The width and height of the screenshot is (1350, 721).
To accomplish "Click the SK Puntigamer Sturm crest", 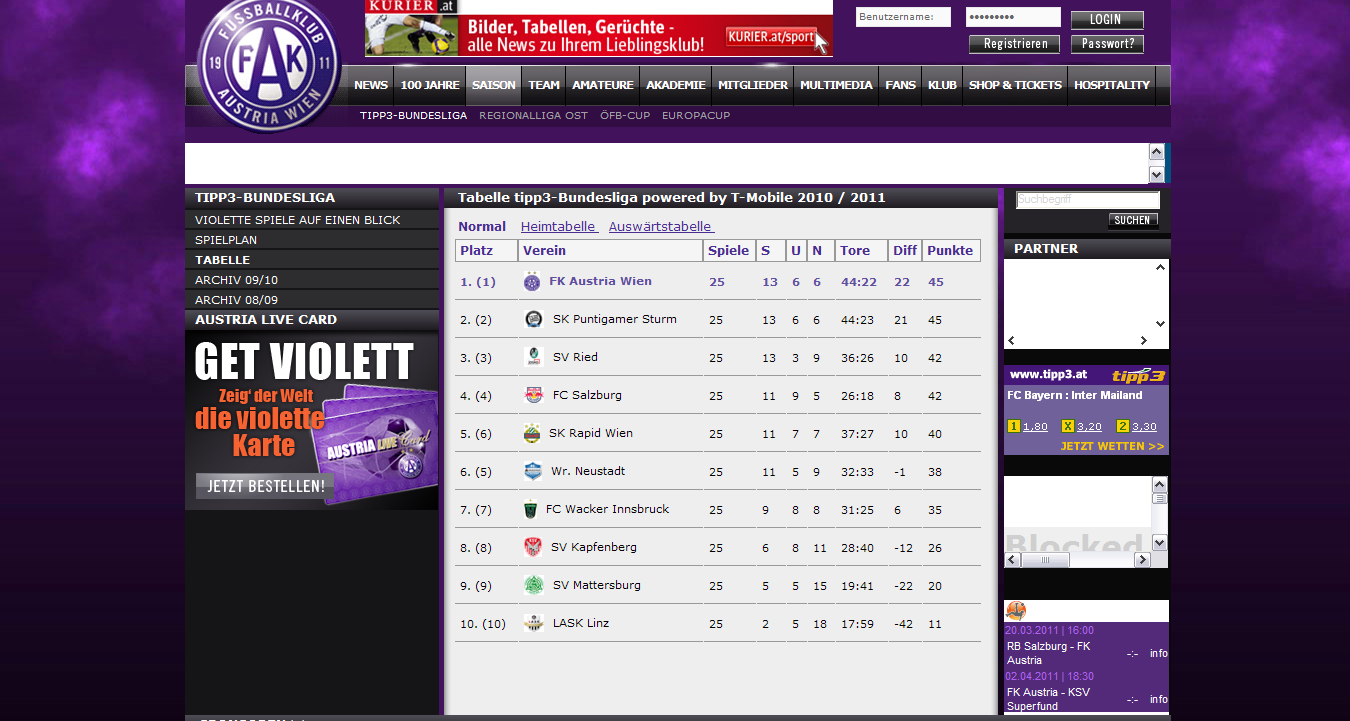I will (x=534, y=319).
